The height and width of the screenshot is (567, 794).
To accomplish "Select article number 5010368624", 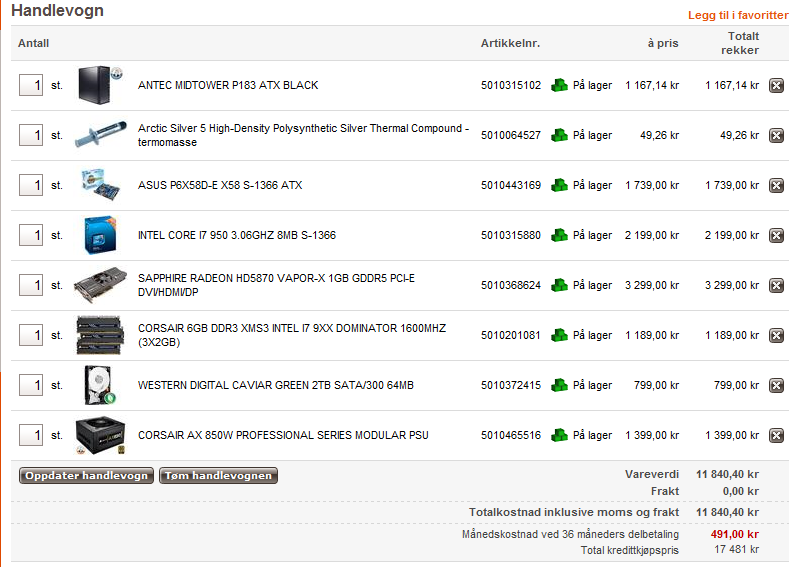I will 511,286.
